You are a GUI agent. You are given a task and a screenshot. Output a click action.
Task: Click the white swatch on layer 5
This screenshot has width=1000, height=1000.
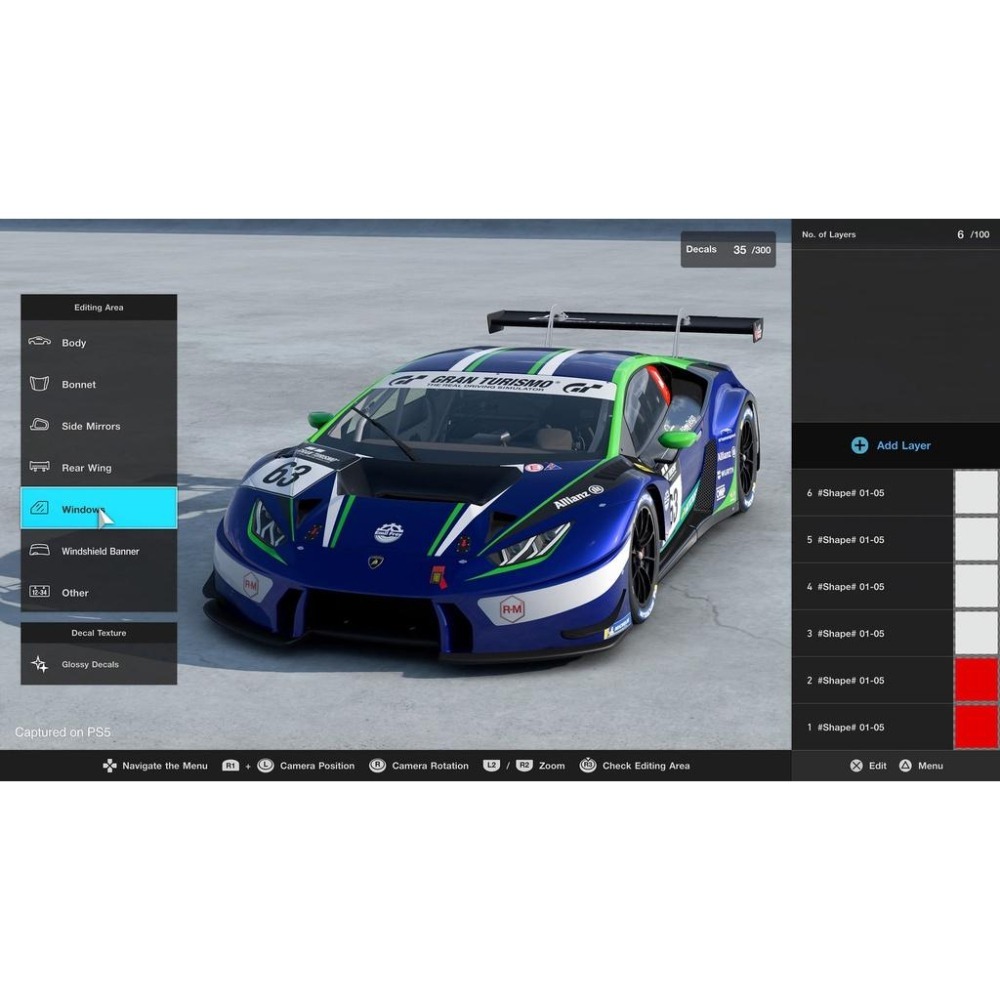click(975, 539)
